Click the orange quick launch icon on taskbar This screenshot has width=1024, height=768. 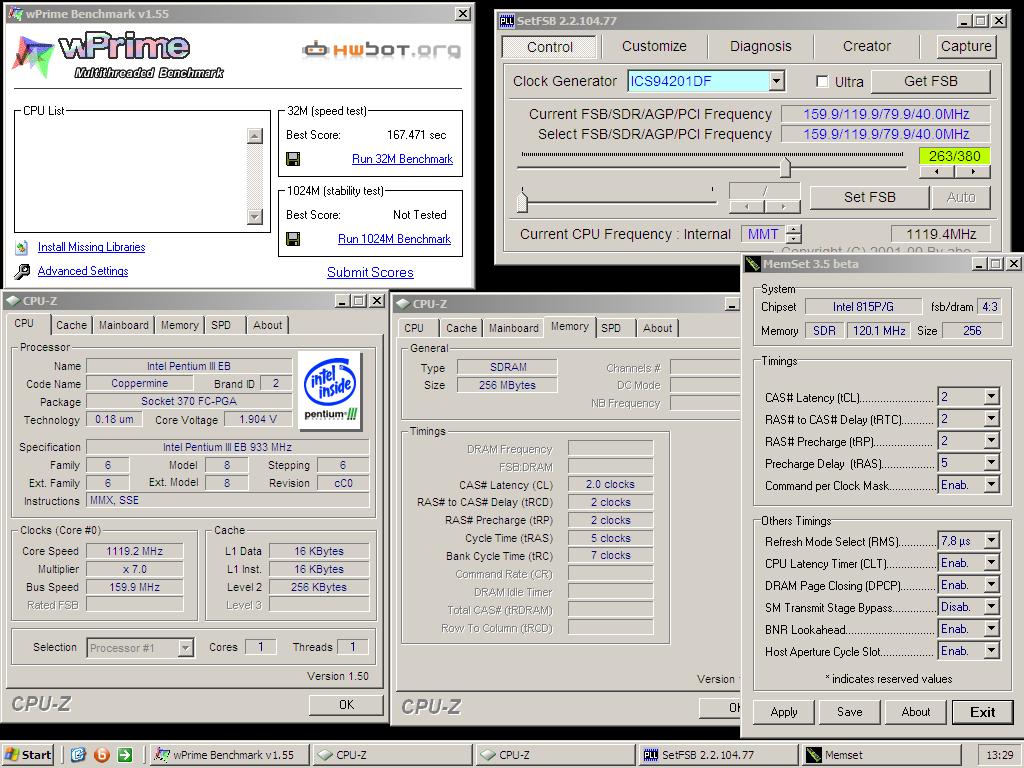(x=102, y=755)
